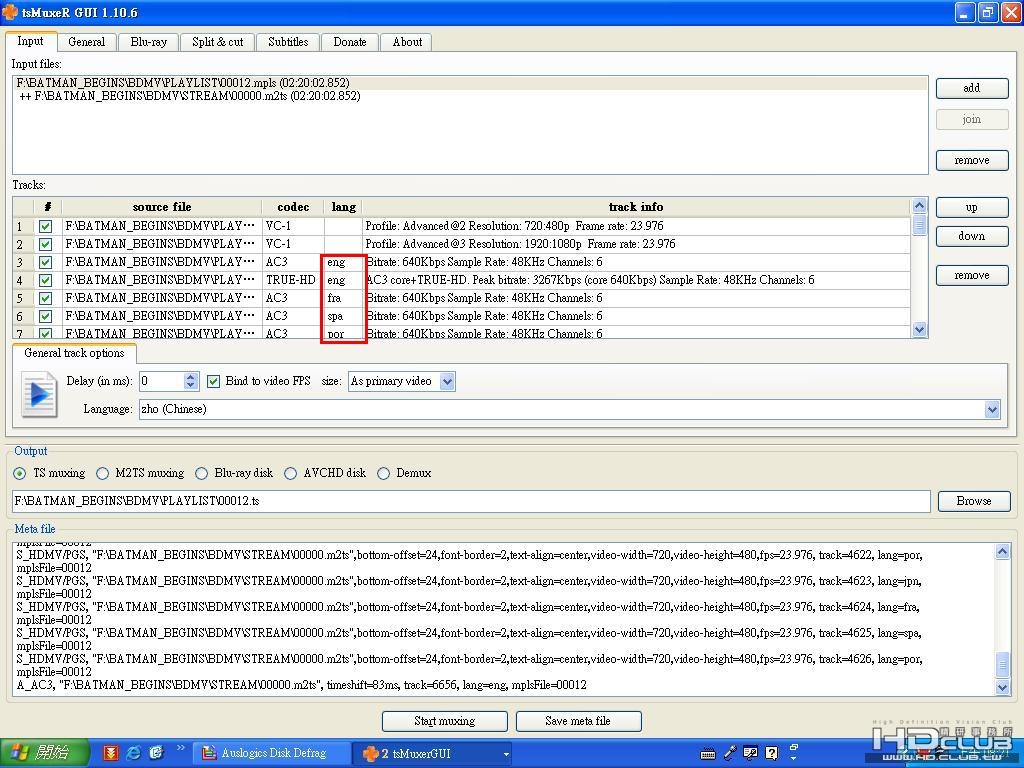
Task: Click remove button beside input files
Action: (x=972, y=161)
